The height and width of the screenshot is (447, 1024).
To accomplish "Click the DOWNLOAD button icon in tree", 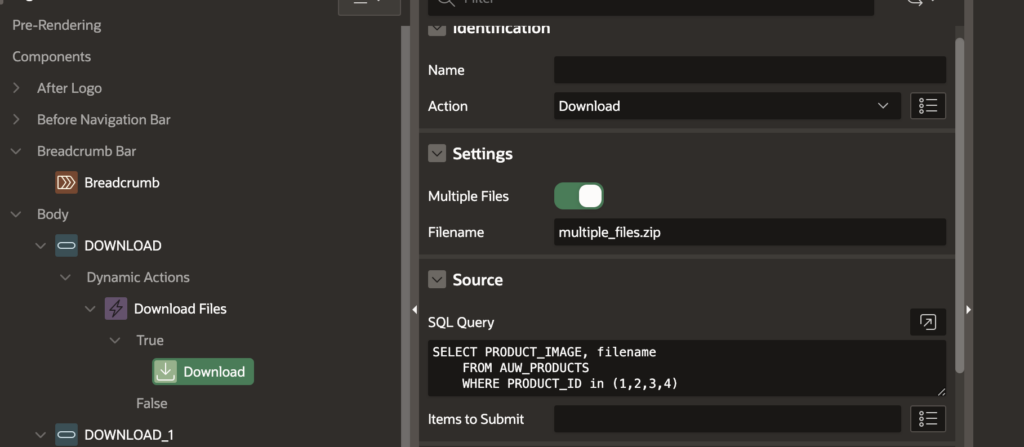I will point(66,246).
